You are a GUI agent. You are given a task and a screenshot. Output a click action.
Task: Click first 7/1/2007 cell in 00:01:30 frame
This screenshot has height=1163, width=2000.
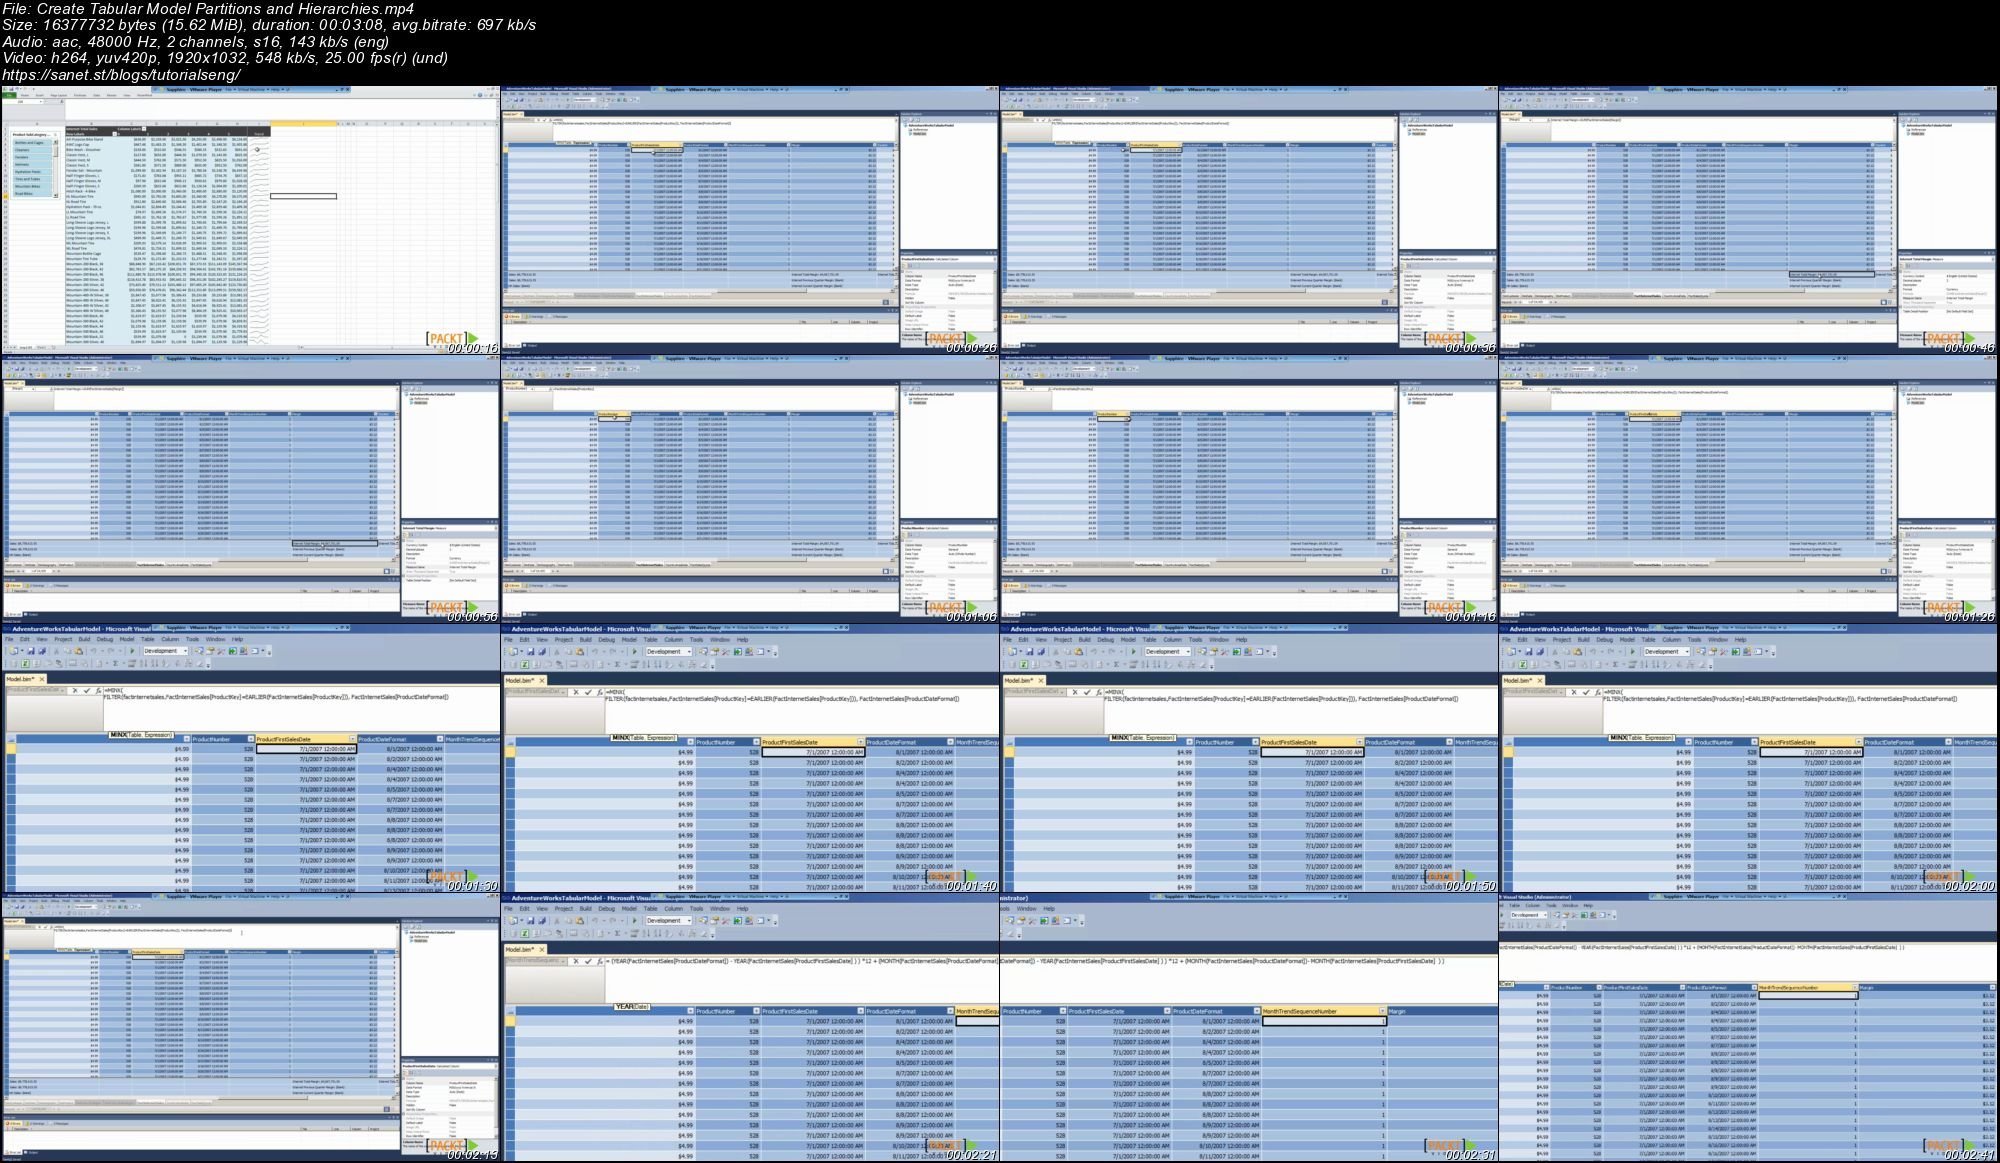point(307,749)
